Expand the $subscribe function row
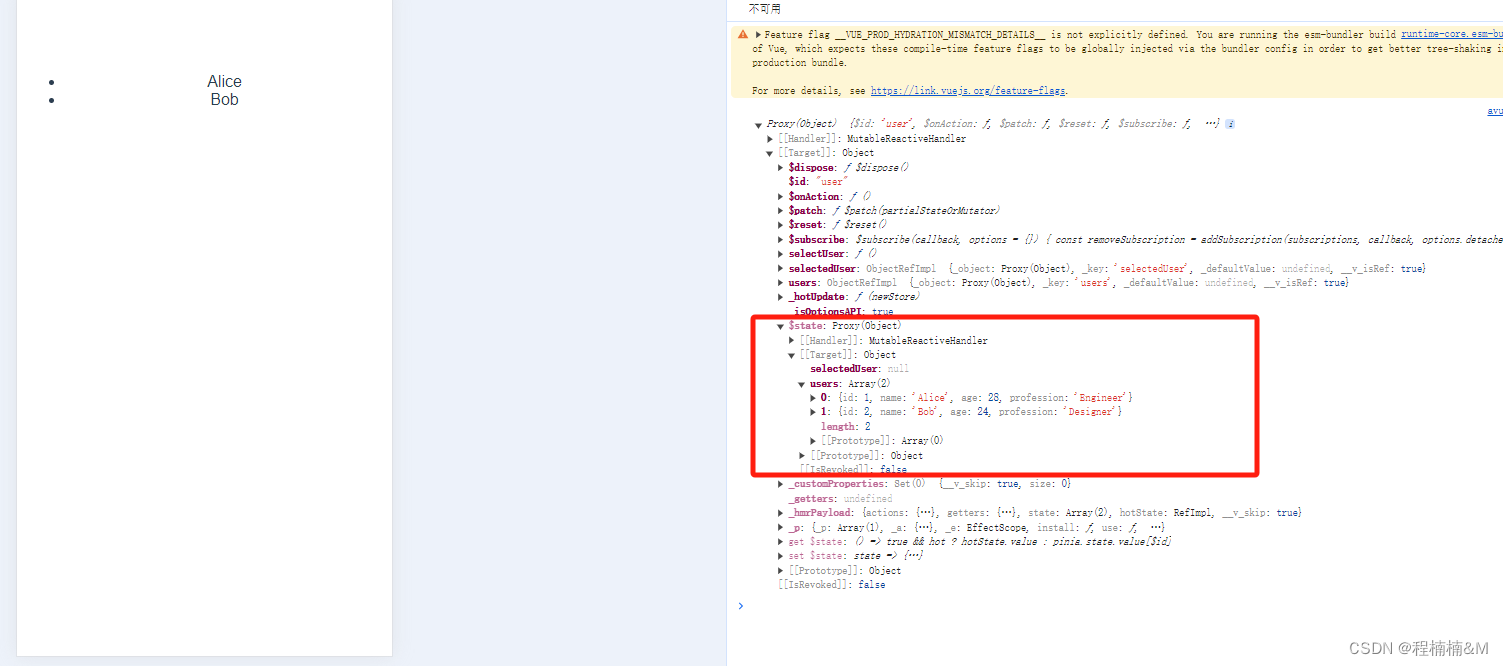 (x=781, y=240)
